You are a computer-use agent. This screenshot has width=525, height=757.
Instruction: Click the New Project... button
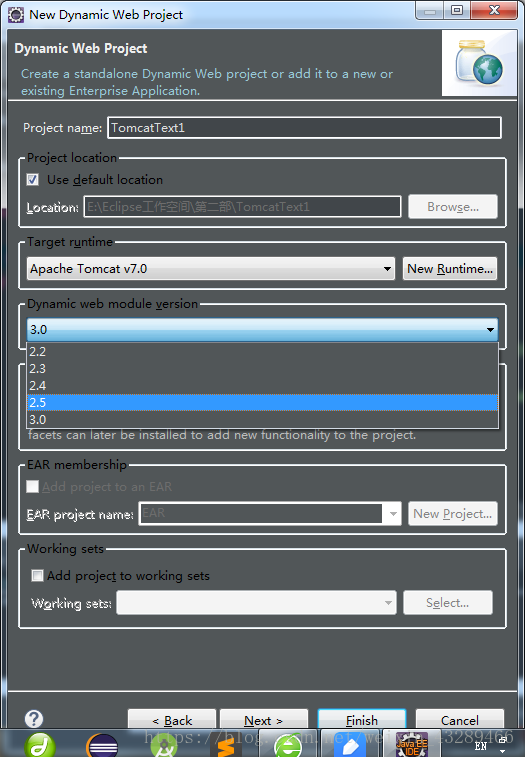pyautogui.click(x=453, y=514)
